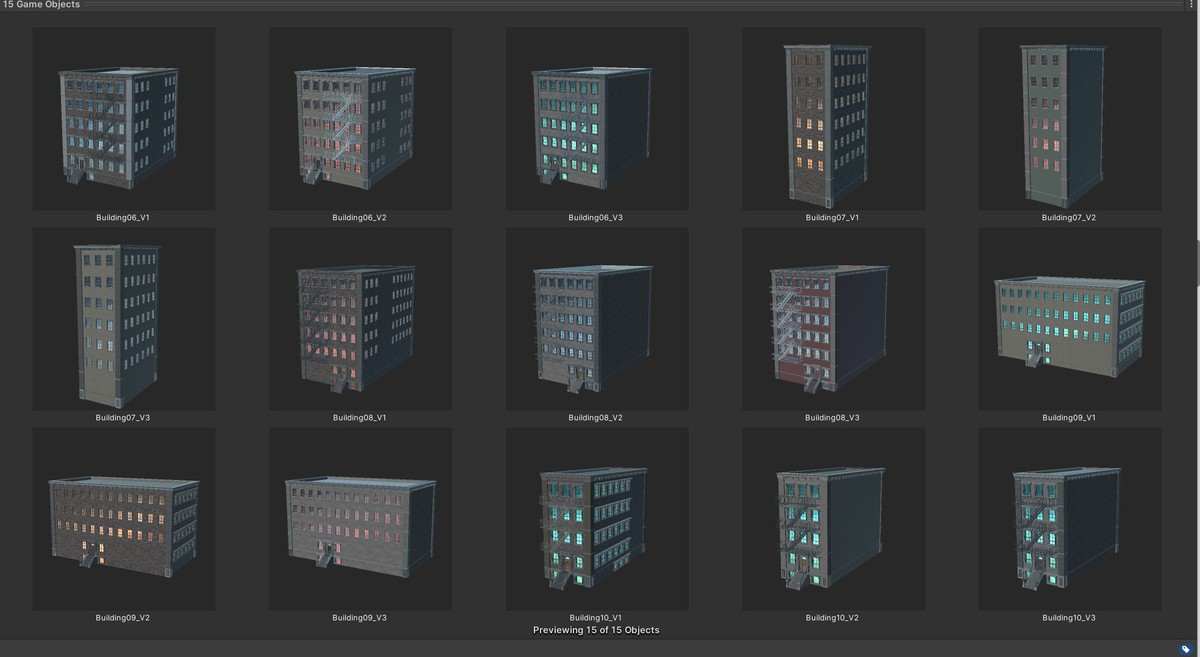Select the Building06_V2 preview
Screen dimensions: 1200x657
pos(359,118)
